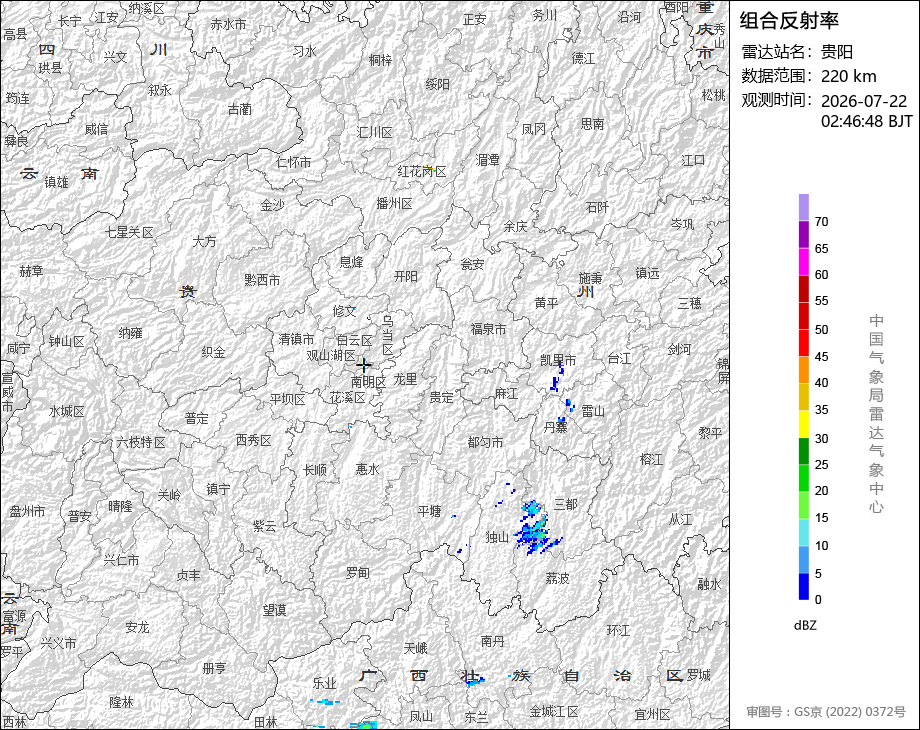Click the 审图号 GS京 (2022) 0372号 text
The height and width of the screenshot is (730, 920).
point(826,712)
